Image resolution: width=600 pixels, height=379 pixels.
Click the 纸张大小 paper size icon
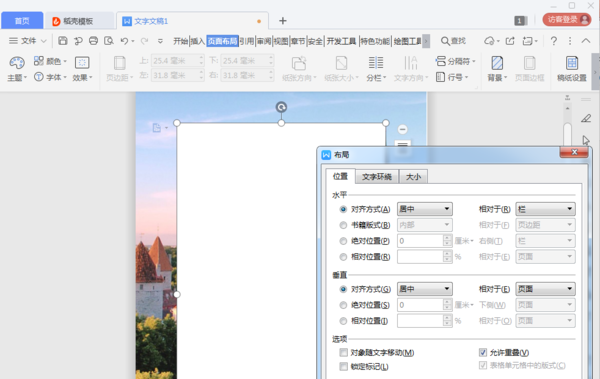click(341, 63)
